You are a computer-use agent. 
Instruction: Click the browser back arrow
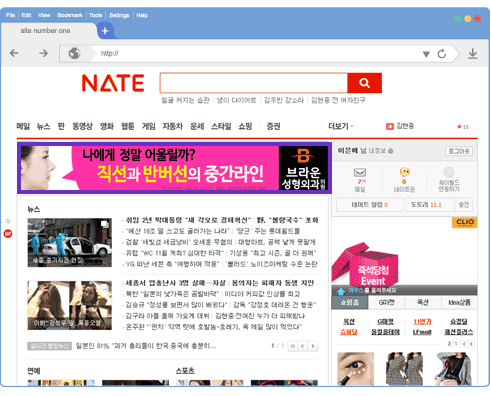pyautogui.click(x=14, y=53)
